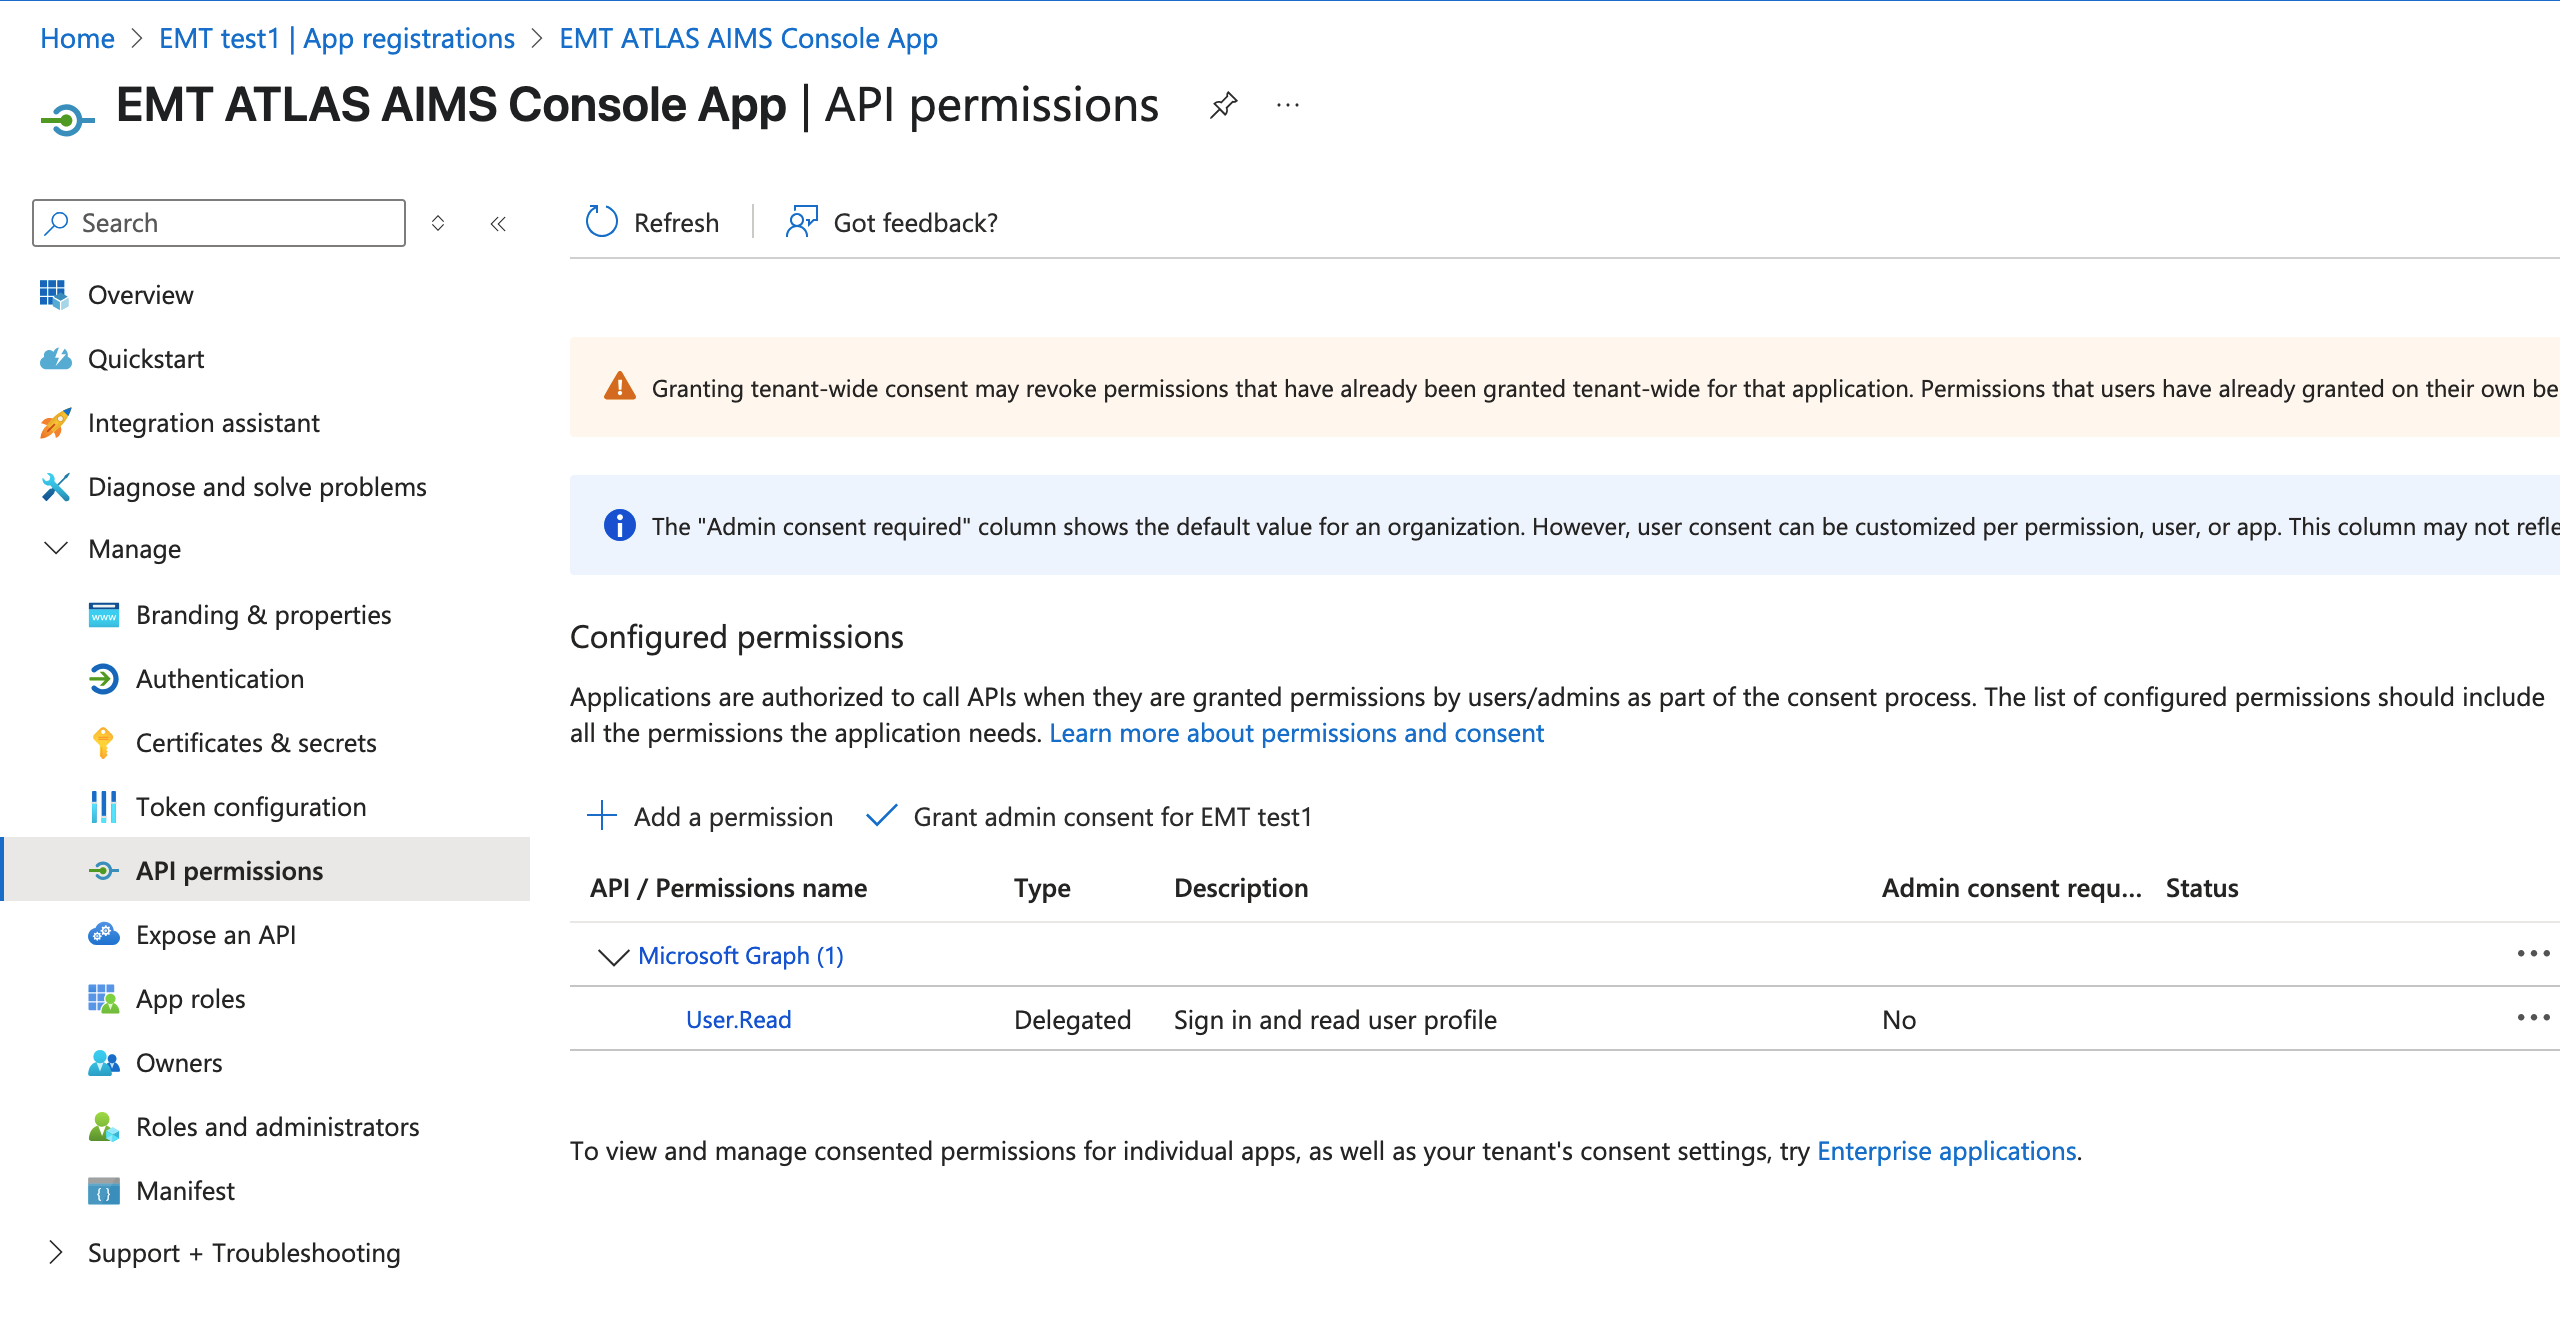Click the Got feedback icon
The image size is (2560, 1334).
[802, 222]
